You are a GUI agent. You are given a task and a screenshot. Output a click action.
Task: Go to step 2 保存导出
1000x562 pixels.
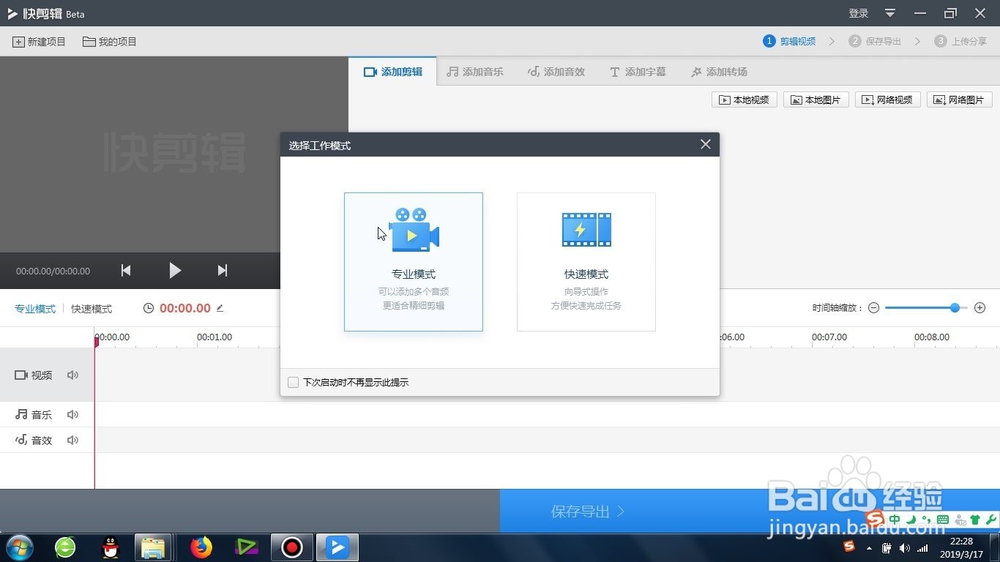pos(875,41)
